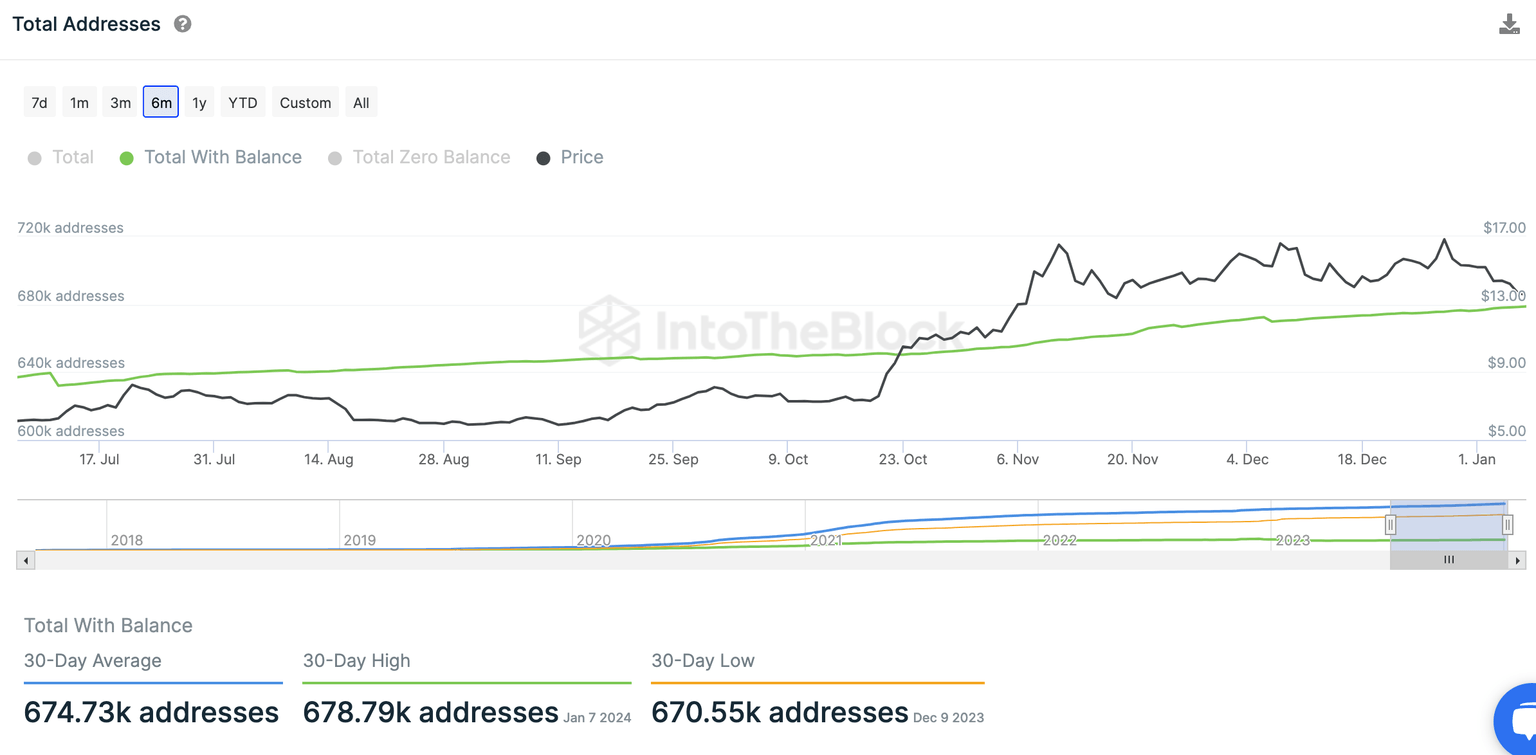This screenshot has height=755, width=1536.
Task: Select the 7d time range
Action: click(39, 103)
